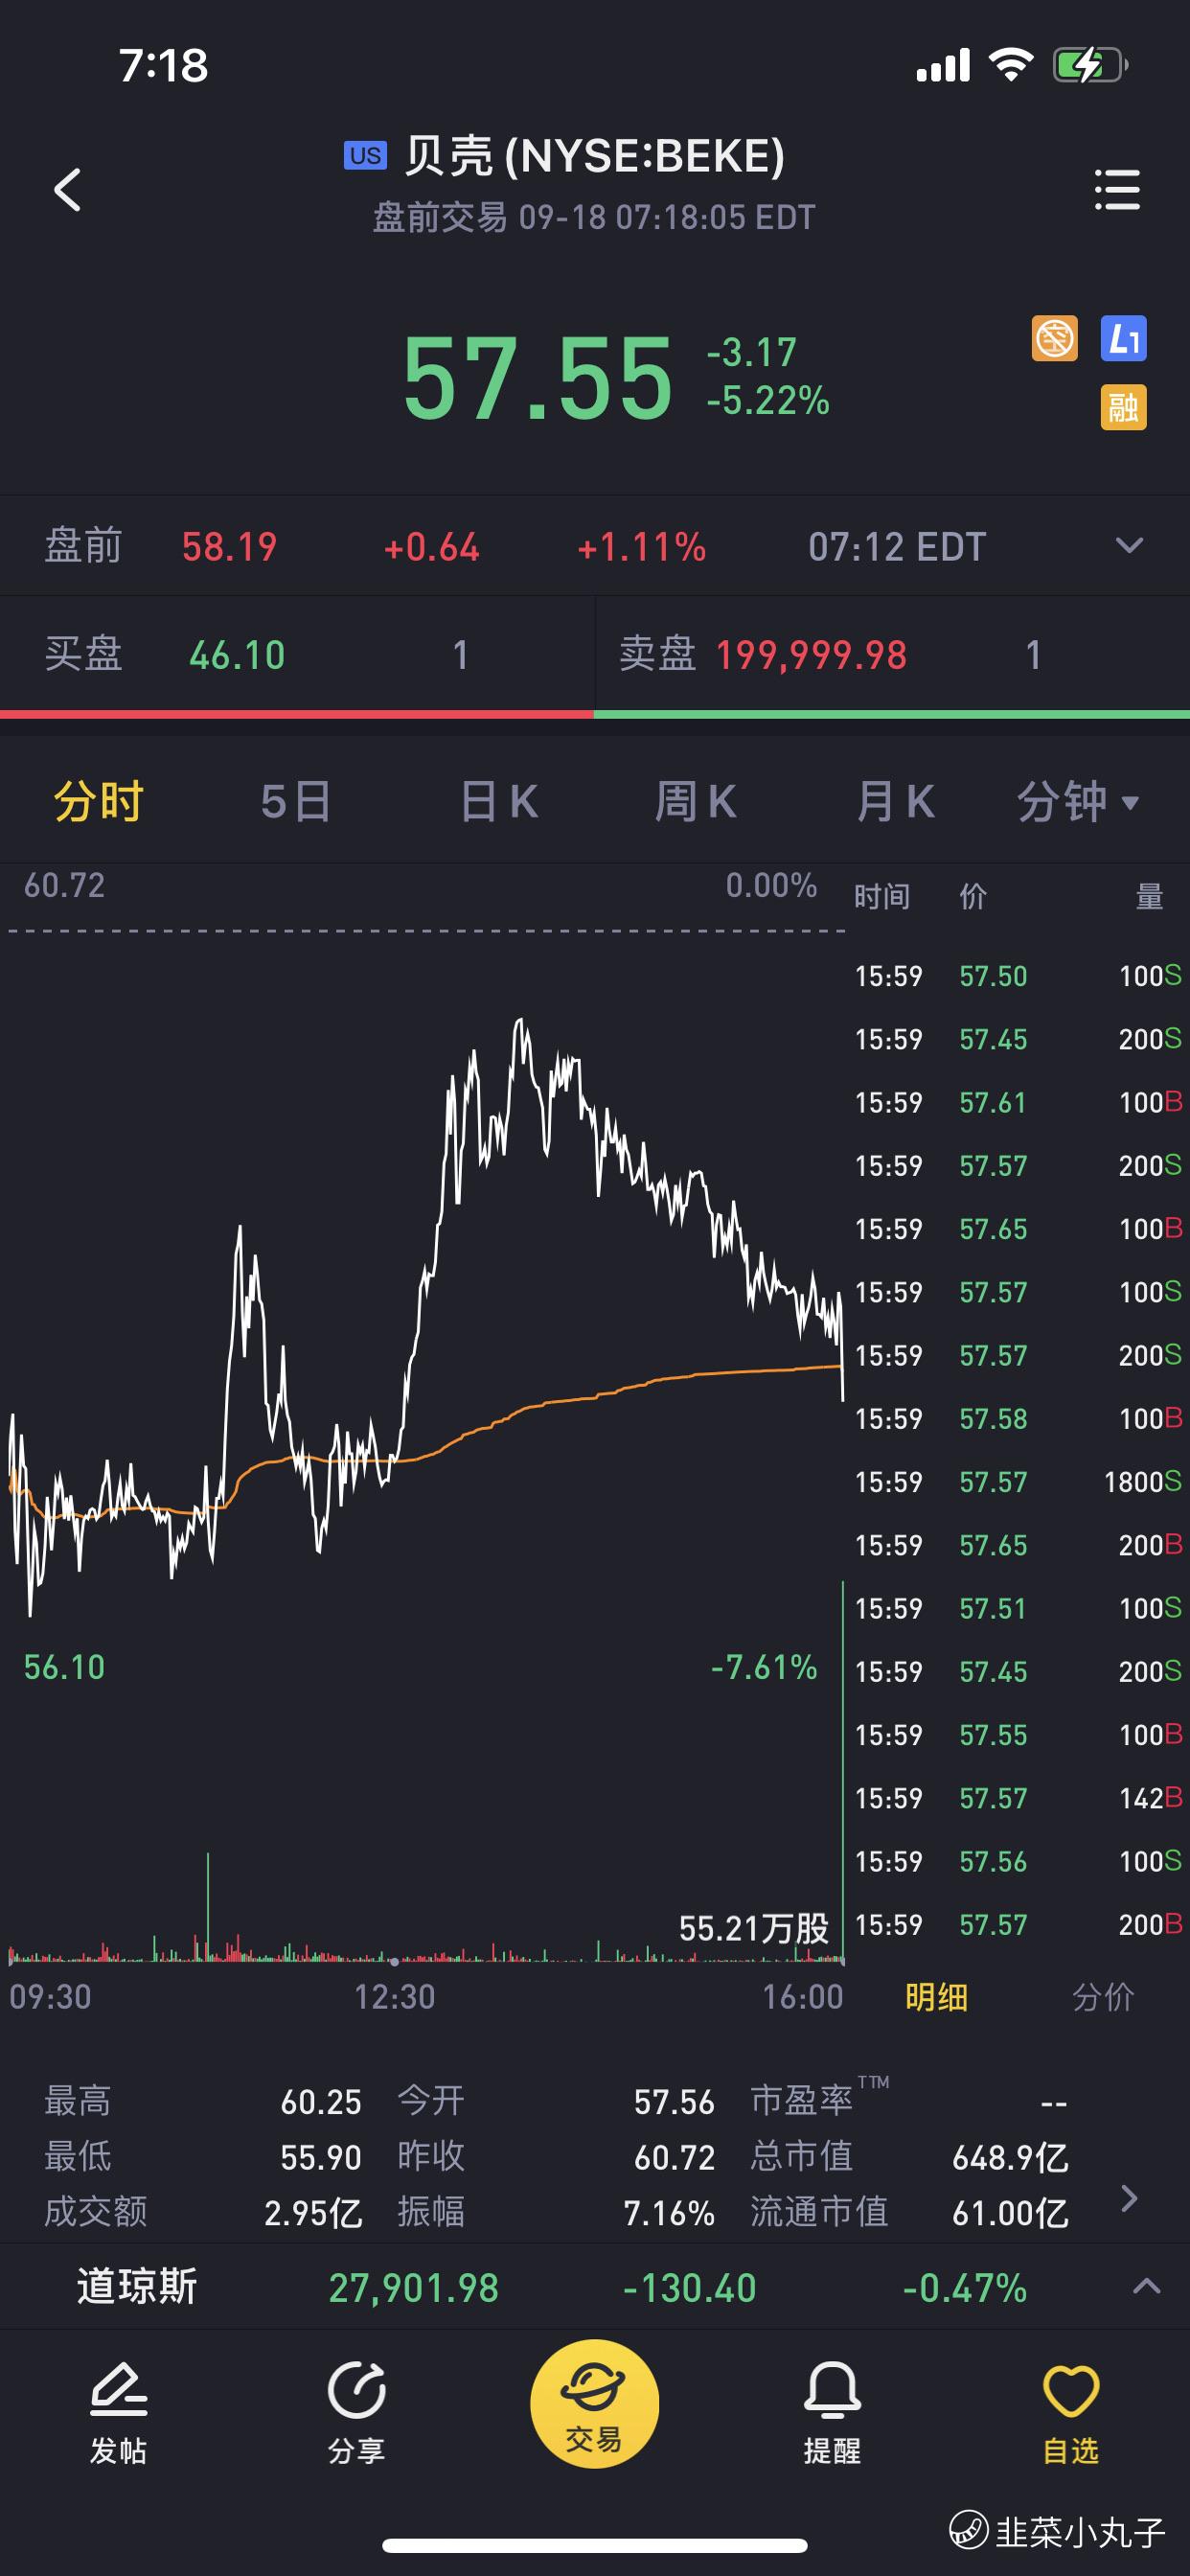Open the 分钟 minute interval dropdown

point(1078,802)
